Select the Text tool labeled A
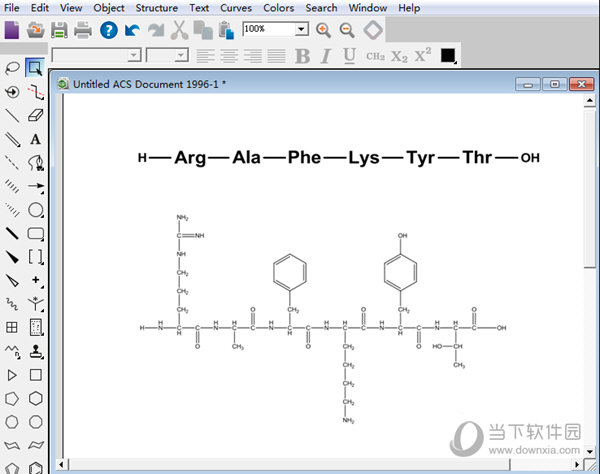Viewport: 600px width, 474px height. coord(36,139)
